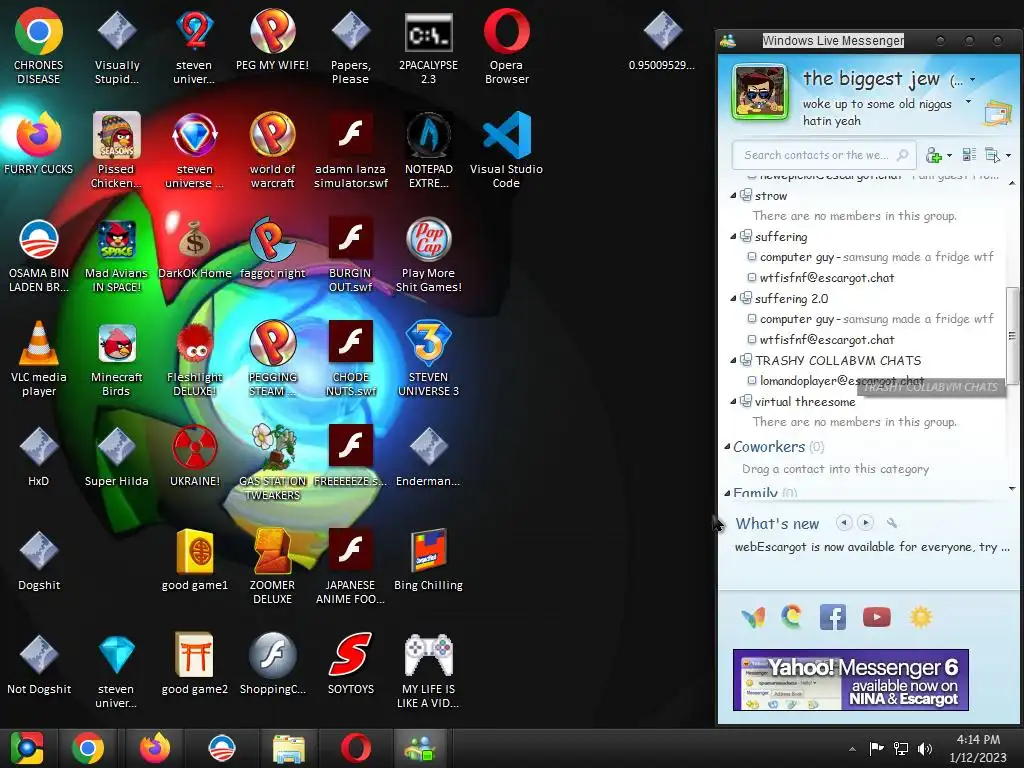The image size is (1024, 768).
Task: Open the YouTube icon in Messenger footer
Action: coord(876,616)
